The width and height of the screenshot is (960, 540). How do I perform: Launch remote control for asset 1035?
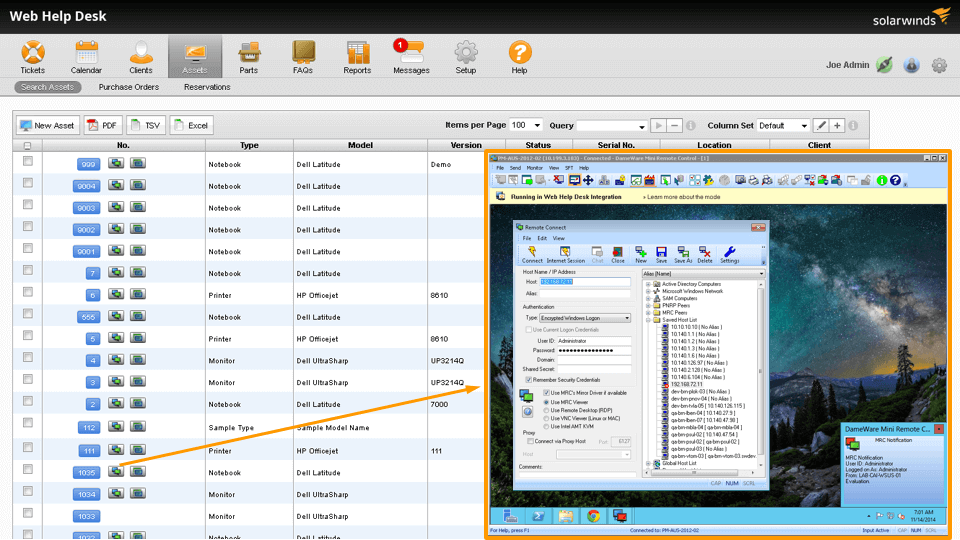tap(117, 472)
